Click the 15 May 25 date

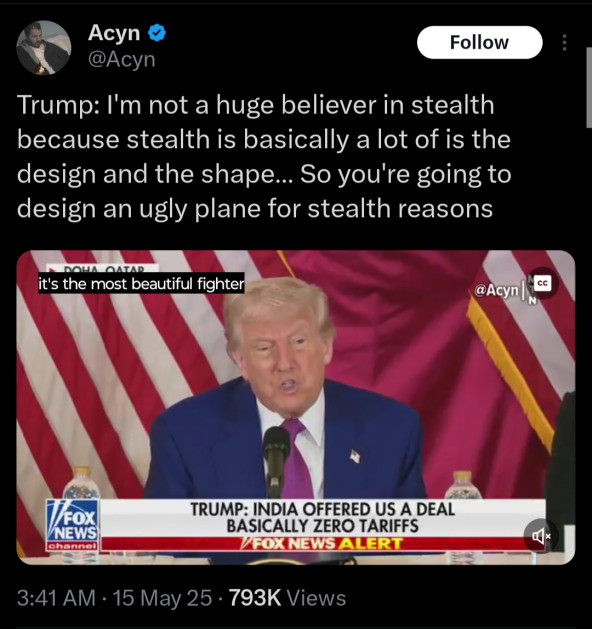coord(162,598)
